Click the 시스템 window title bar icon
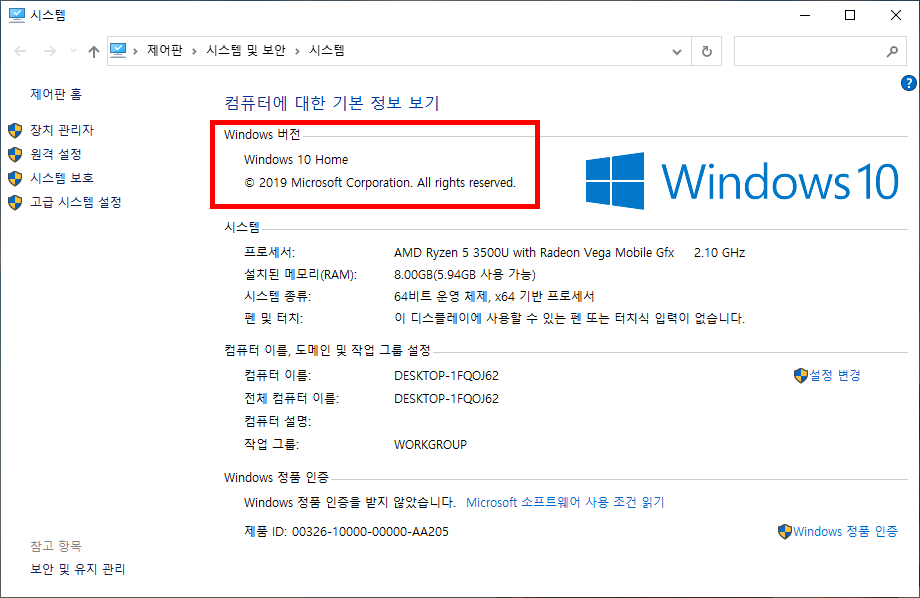Screen dimensions: 920x598 [x=16, y=15]
